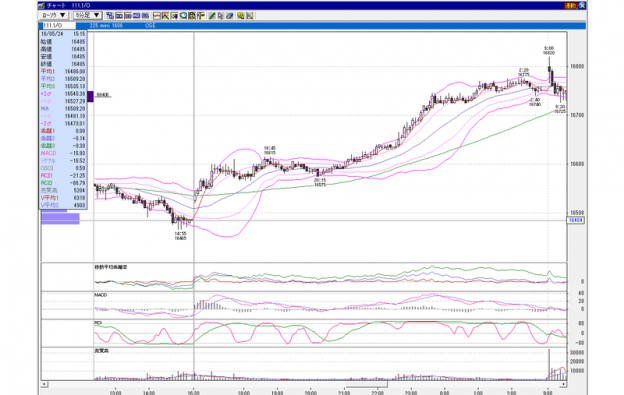The height and width of the screenshot is (395, 624).
Task: Select the red line chart indicator icon
Action: (x=157, y=16)
